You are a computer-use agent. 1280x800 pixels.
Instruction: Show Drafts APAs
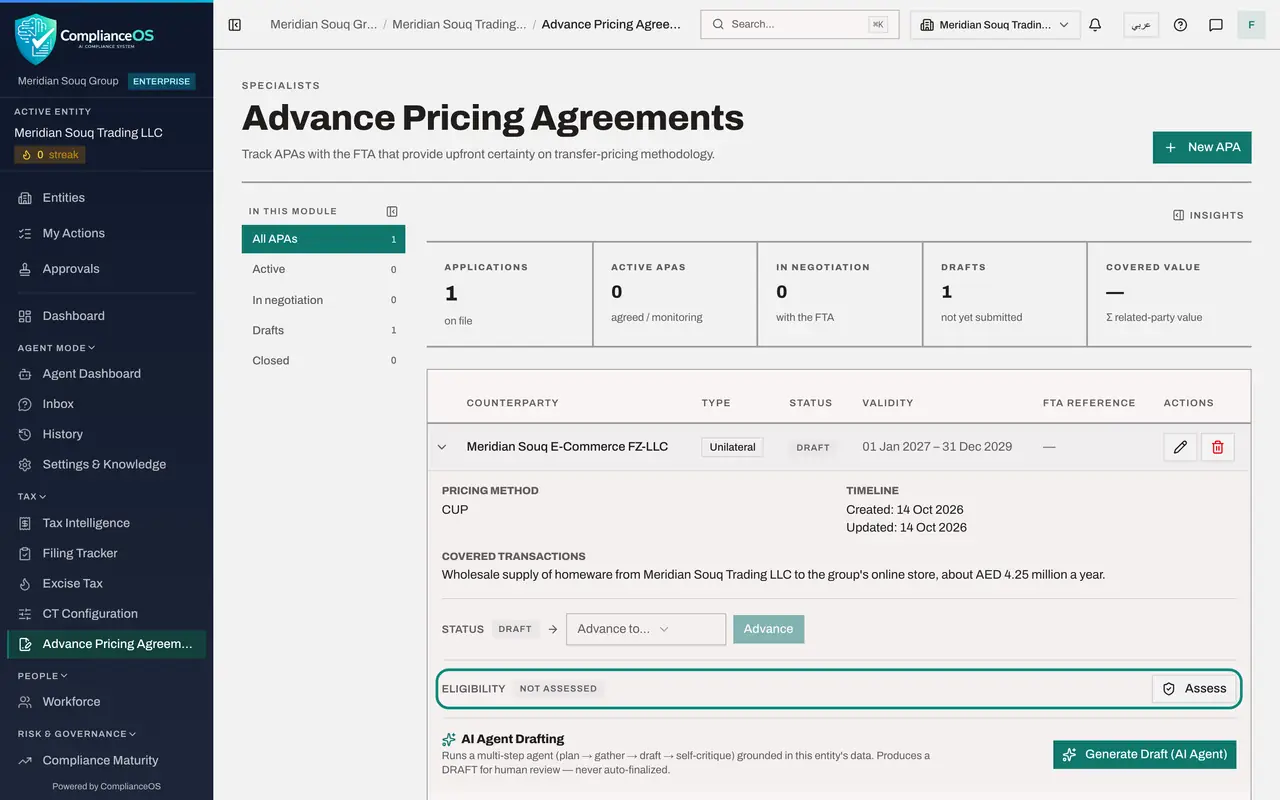pyautogui.click(x=323, y=330)
